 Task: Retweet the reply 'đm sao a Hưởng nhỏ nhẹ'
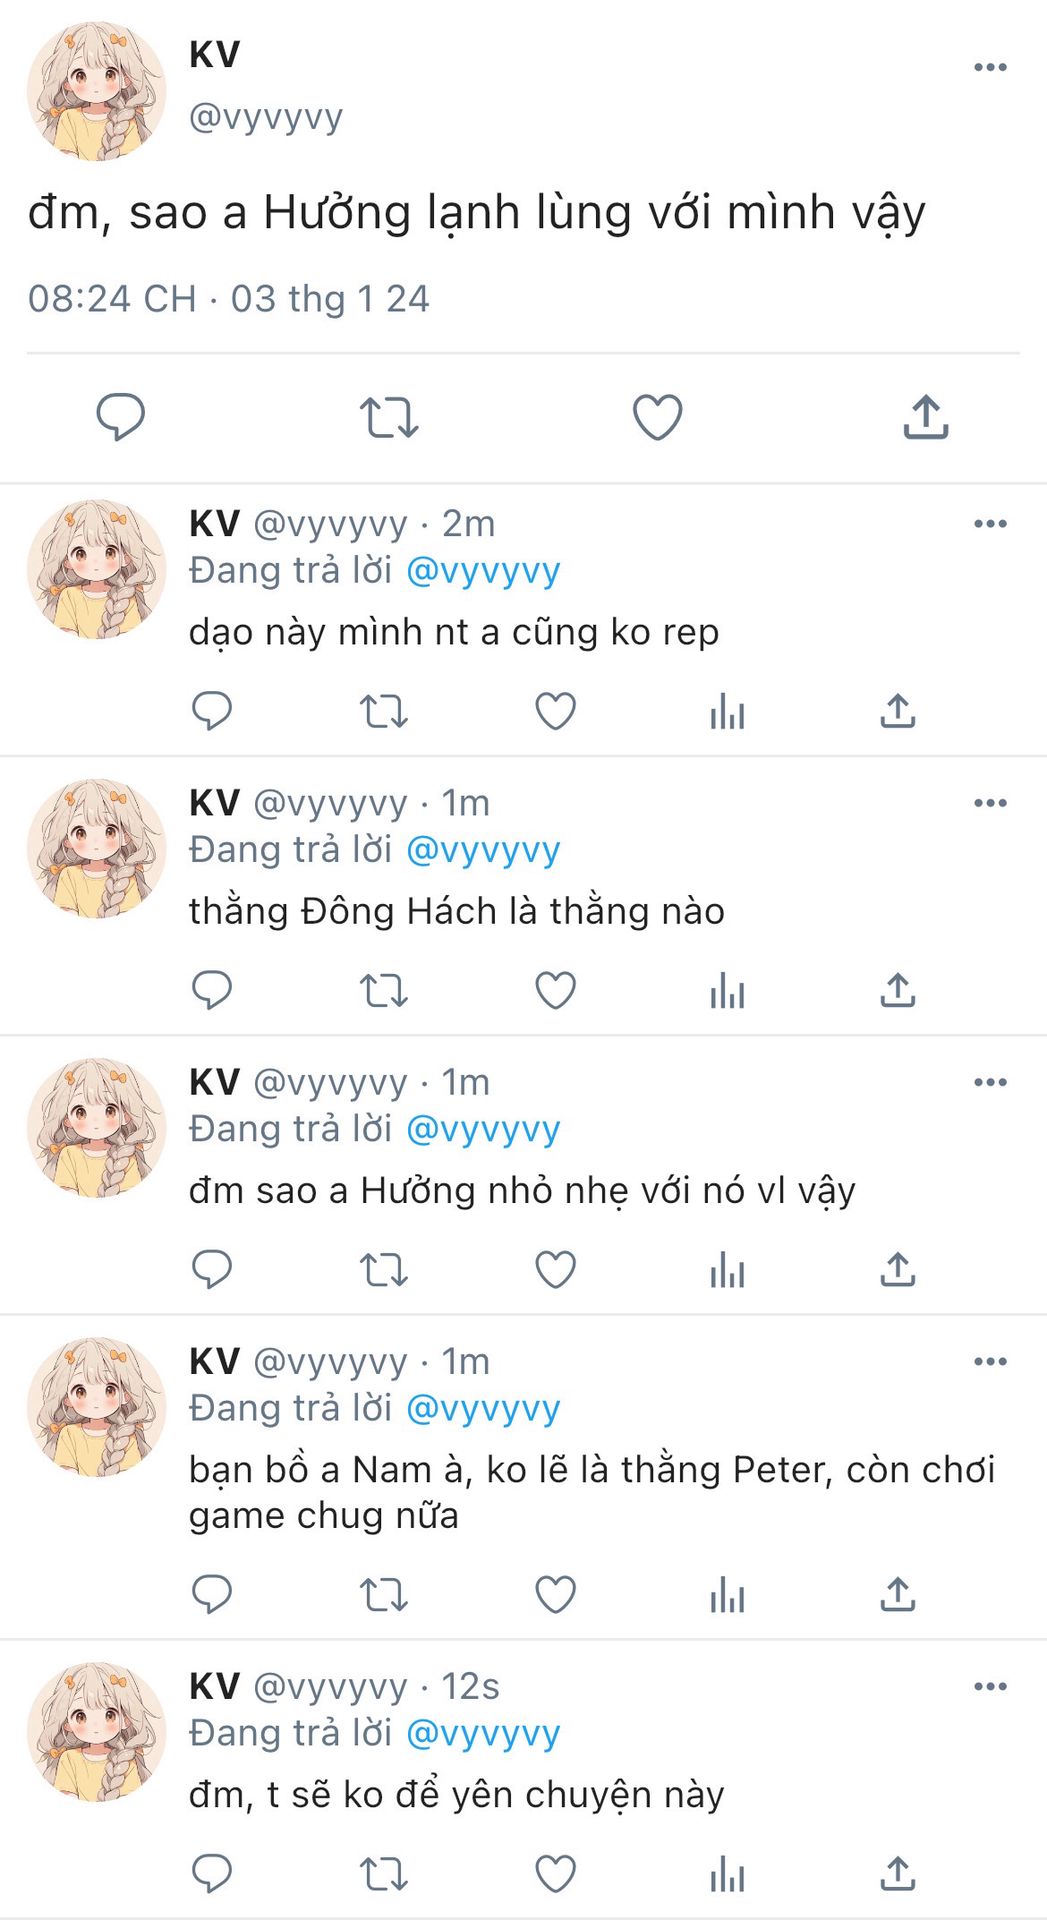[x=383, y=1270]
